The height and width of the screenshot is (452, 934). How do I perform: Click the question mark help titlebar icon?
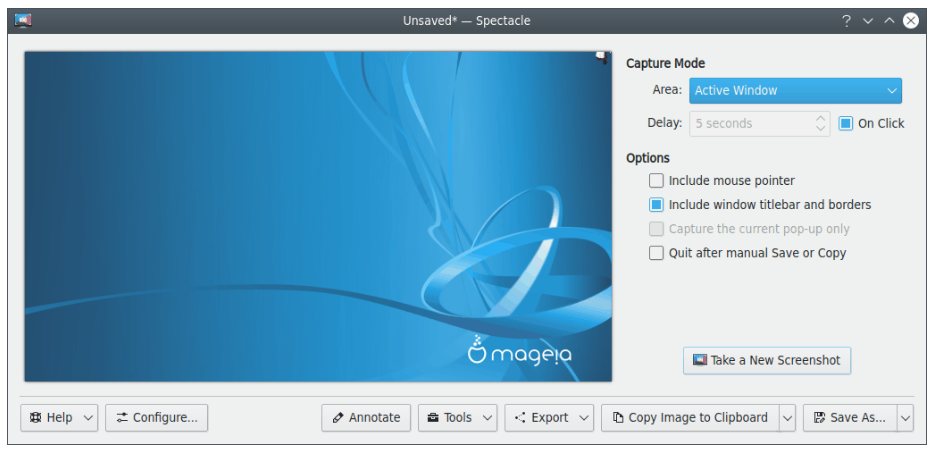pos(846,21)
